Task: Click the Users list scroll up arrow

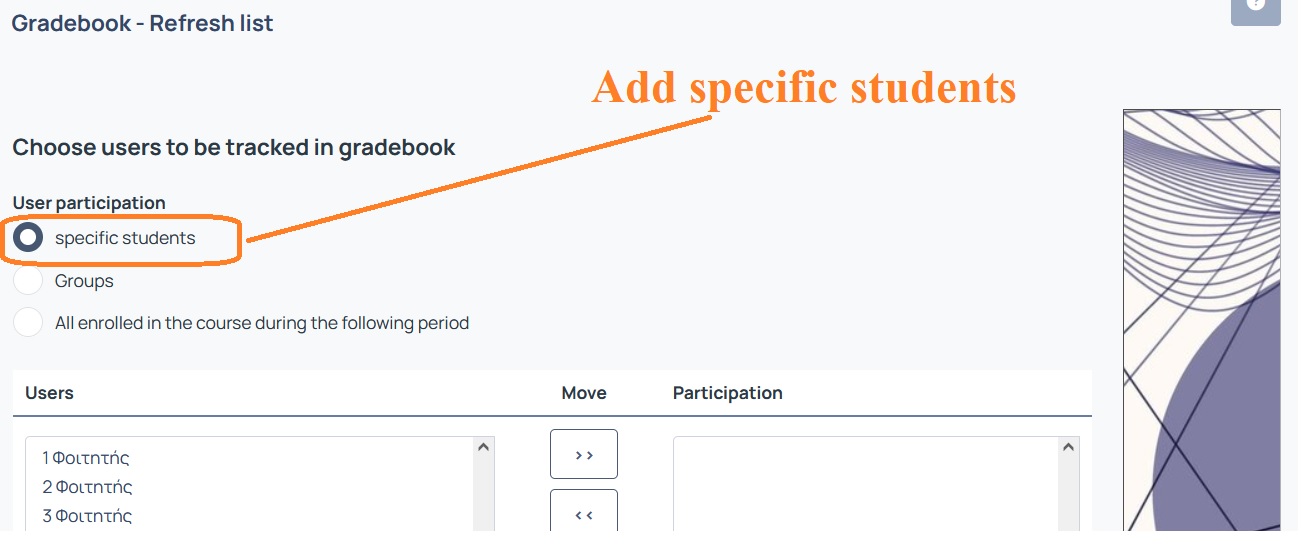Action: pyautogui.click(x=484, y=447)
